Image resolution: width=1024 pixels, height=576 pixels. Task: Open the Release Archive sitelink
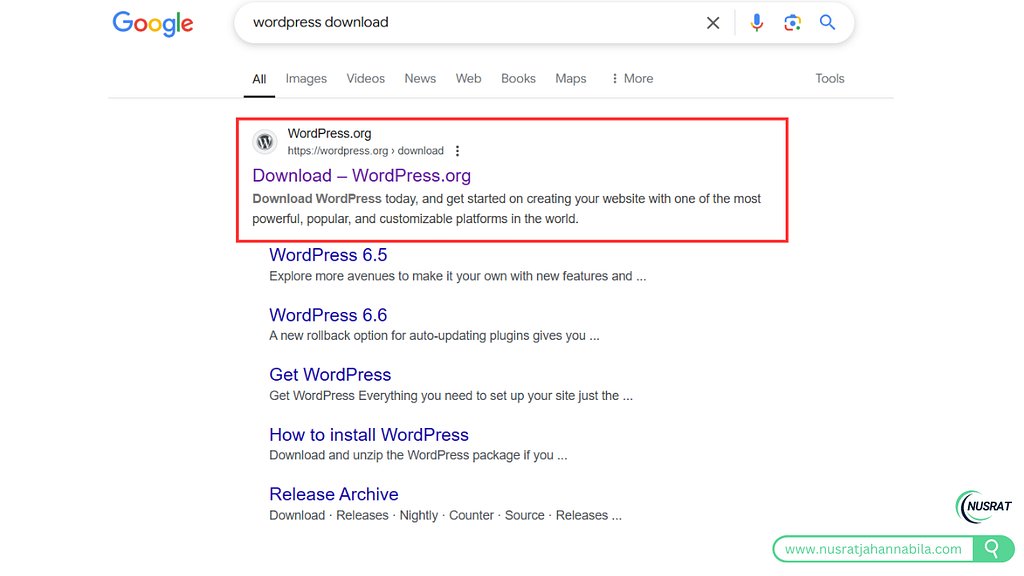pos(334,494)
